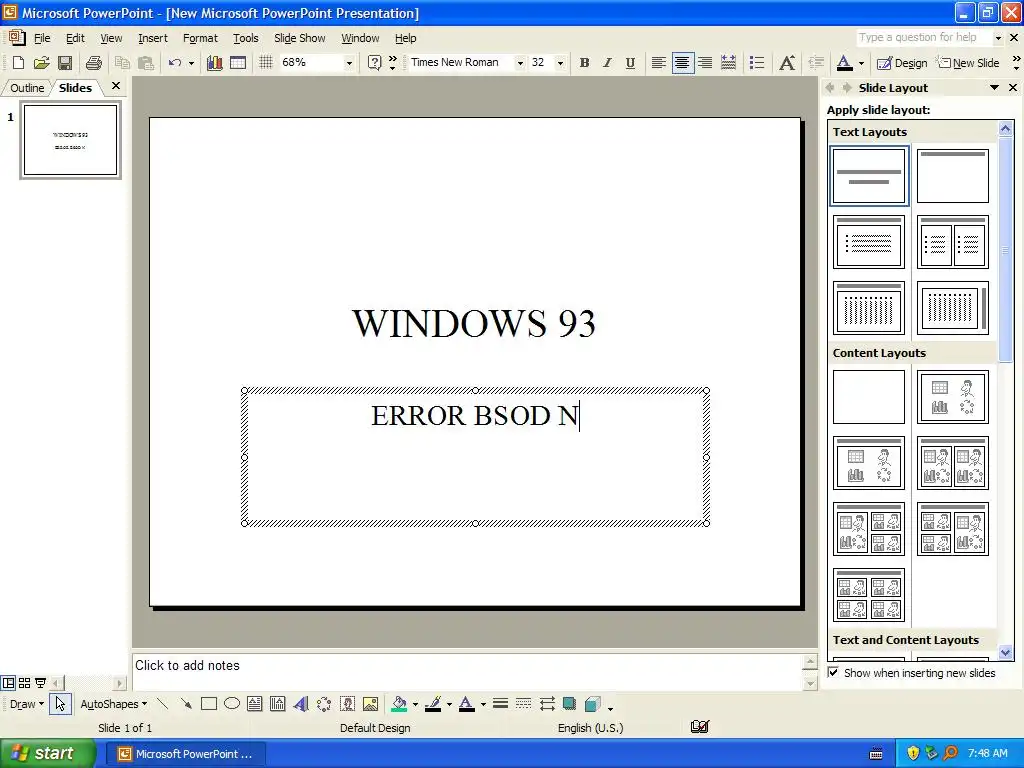Toggle Bold formatting
The width and height of the screenshot is (1024, 768).
[x=584, y=63]
